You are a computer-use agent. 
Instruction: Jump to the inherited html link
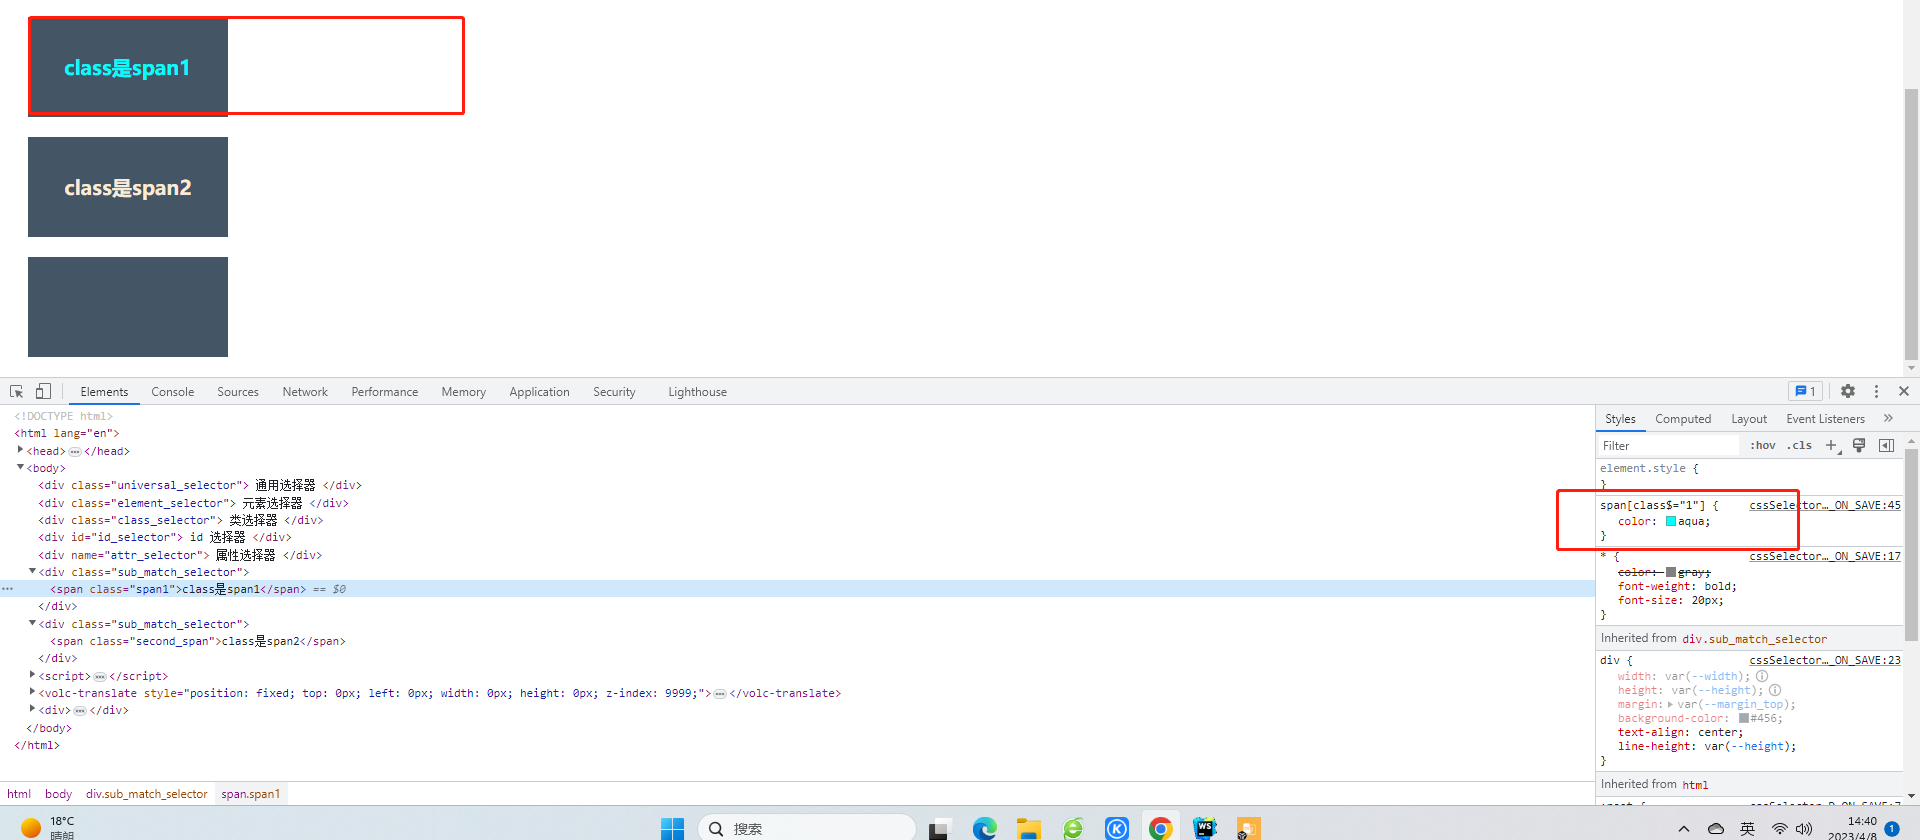coord(1695,785)
